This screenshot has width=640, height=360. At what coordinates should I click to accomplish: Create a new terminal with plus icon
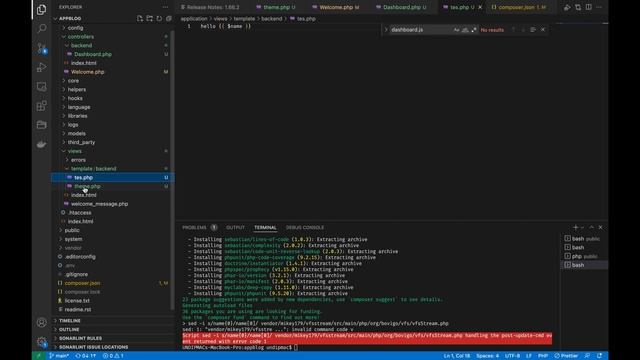click(576, 227)
